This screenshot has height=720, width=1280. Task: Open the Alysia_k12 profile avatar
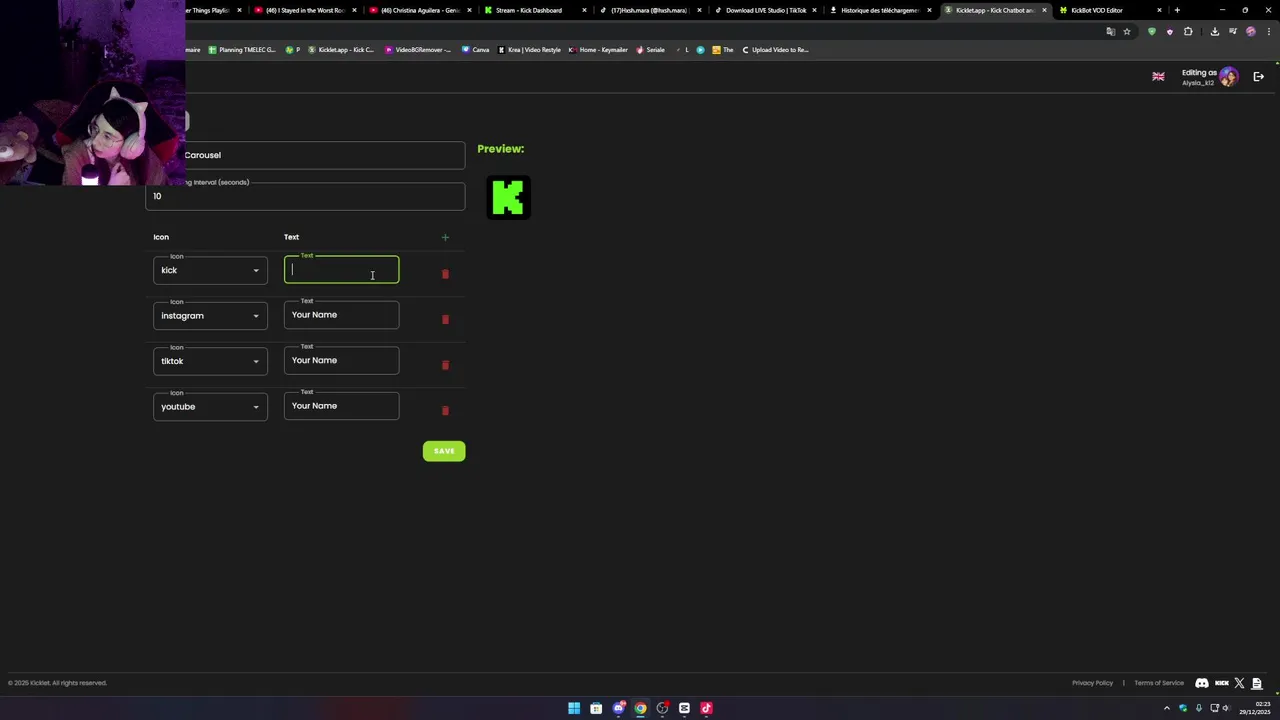pyautogui.click(x=1228, y=77)
